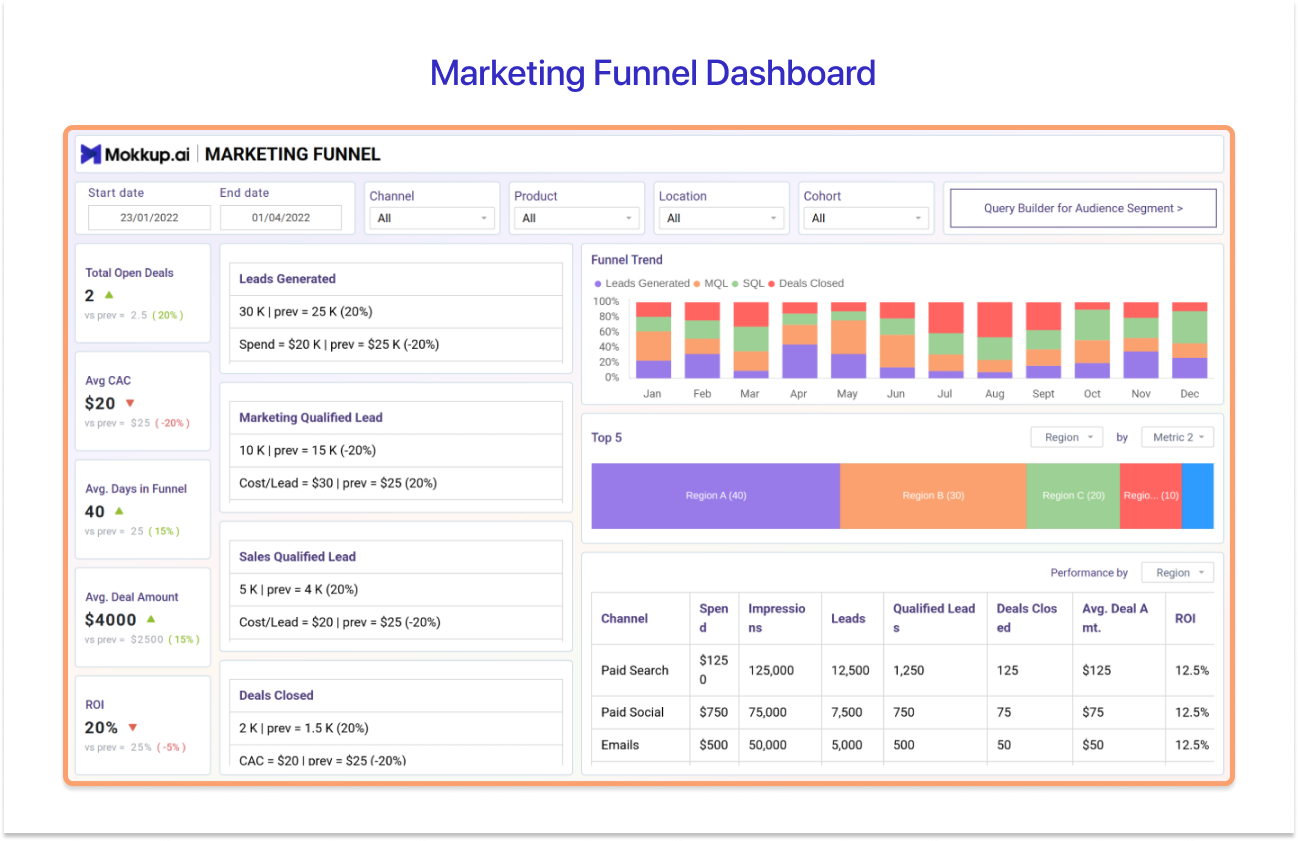Click the green SQL legend dot
The height and width of the screenshot is (841, 1298).
735,284
